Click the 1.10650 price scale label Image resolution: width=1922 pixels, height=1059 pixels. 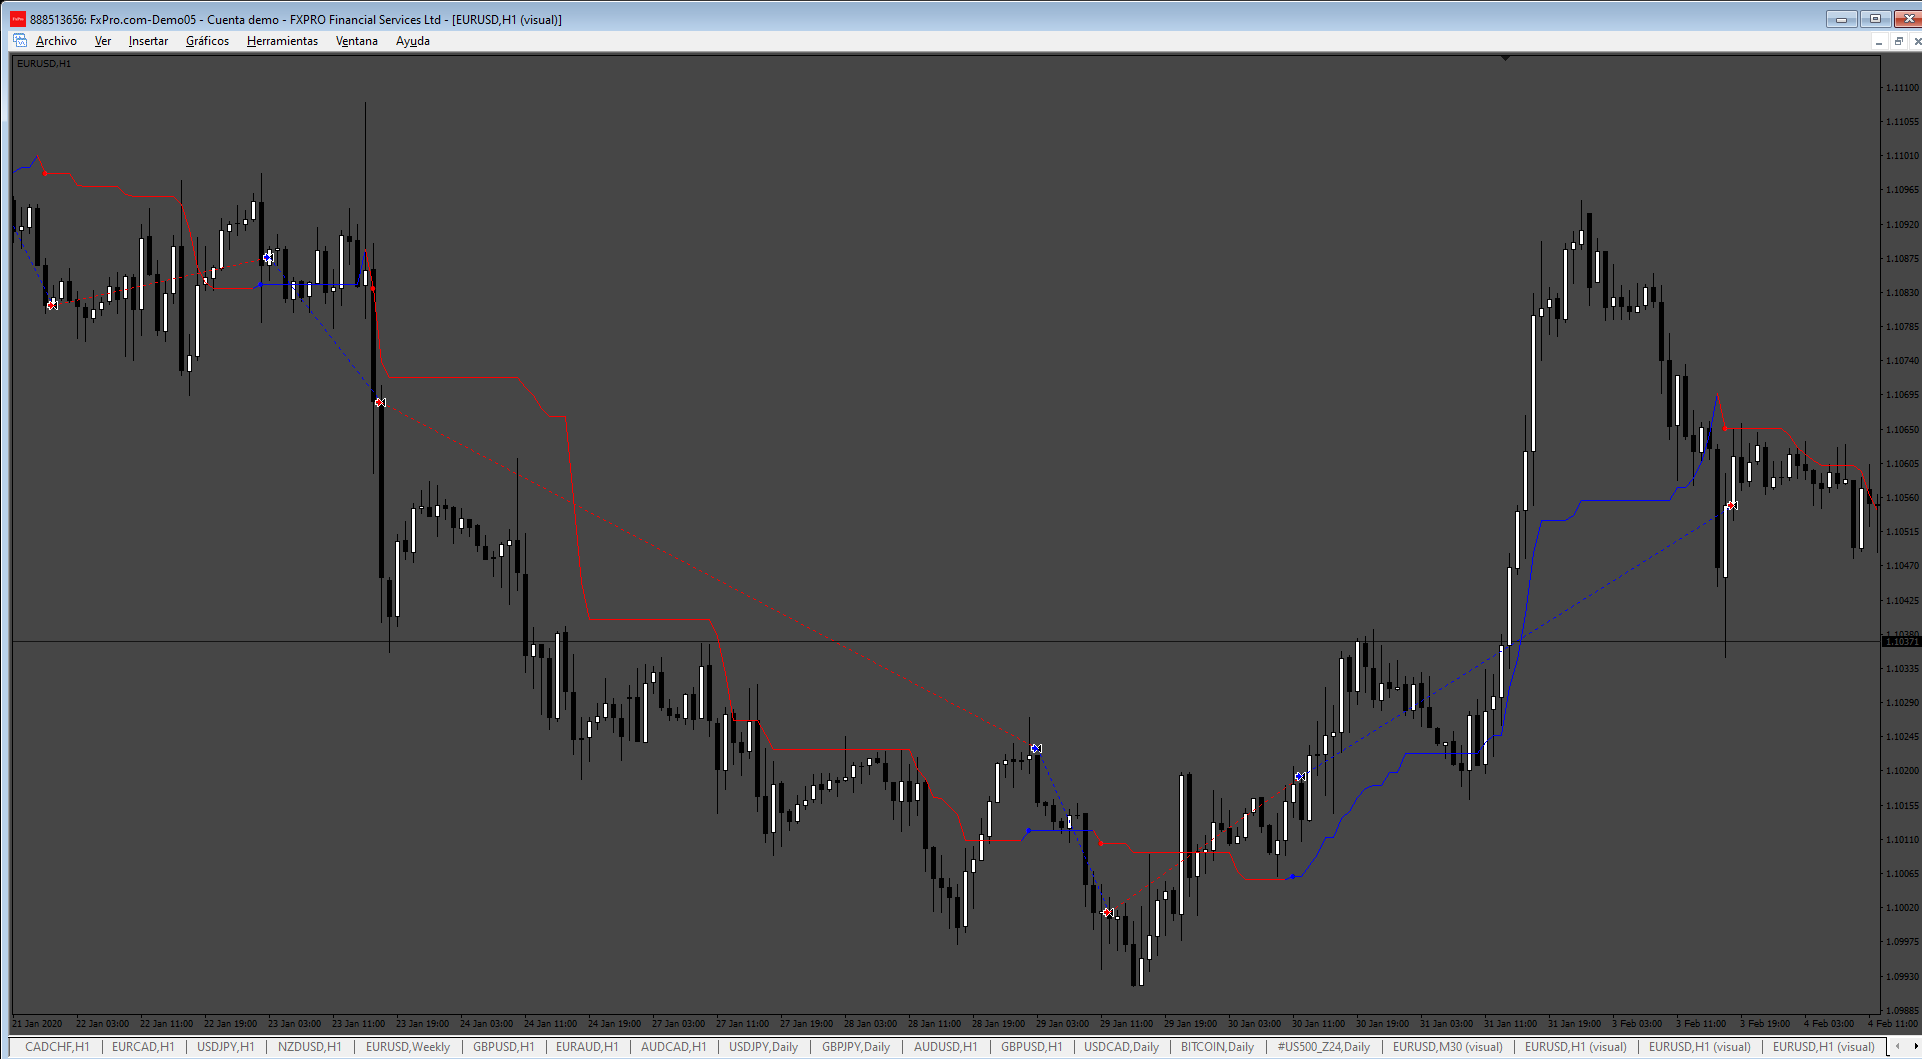(x=1902, y=429)
